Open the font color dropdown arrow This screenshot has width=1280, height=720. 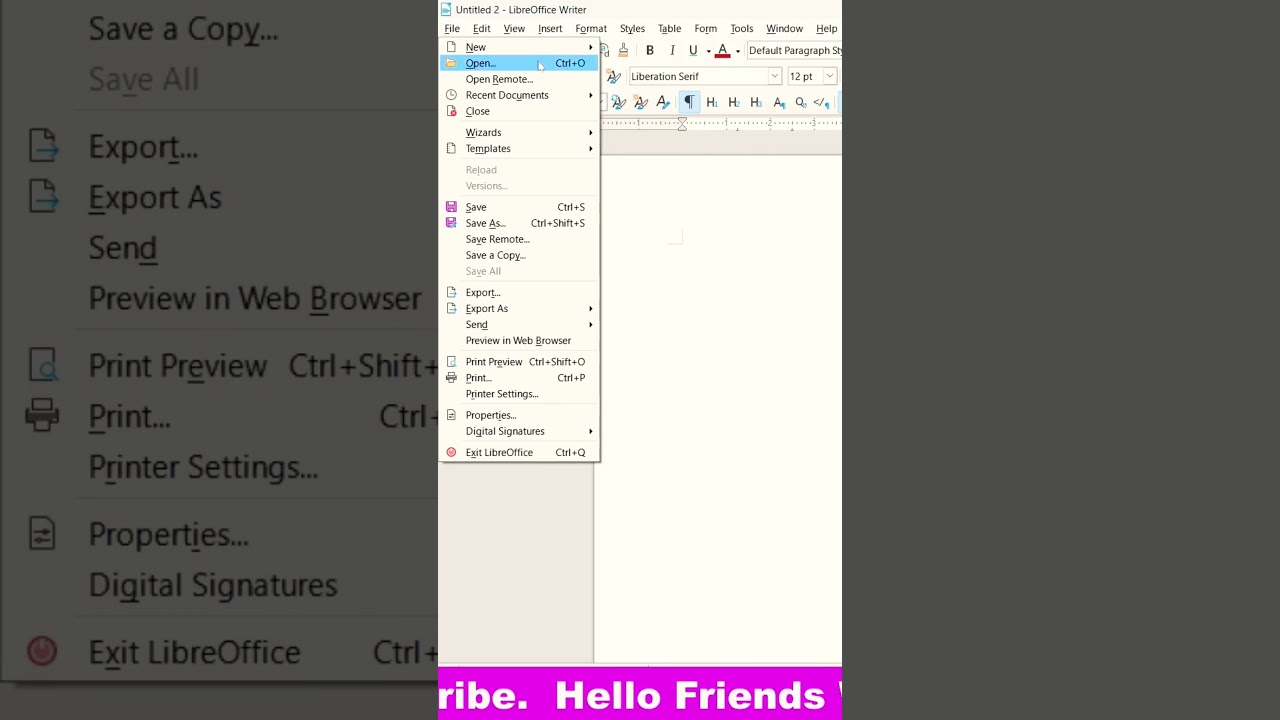click(x=738, y=51)
